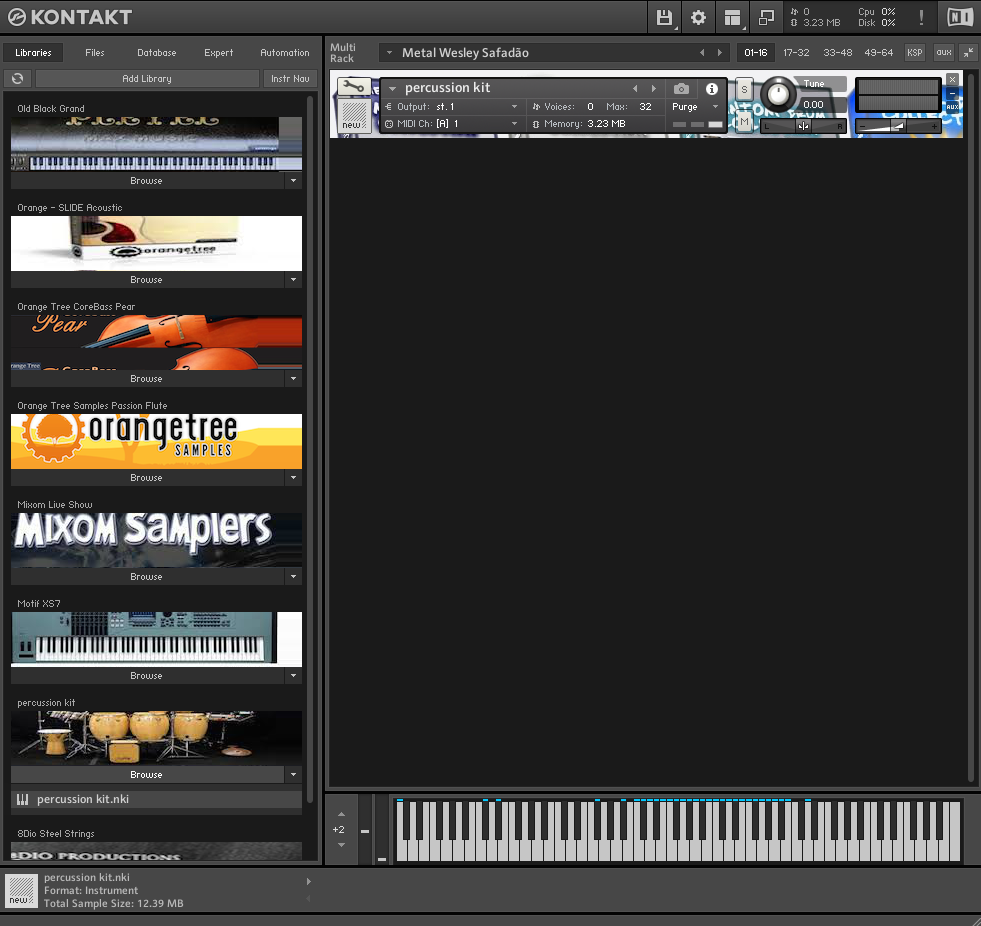Shift keyboard octave up

(x=342, y=815)
